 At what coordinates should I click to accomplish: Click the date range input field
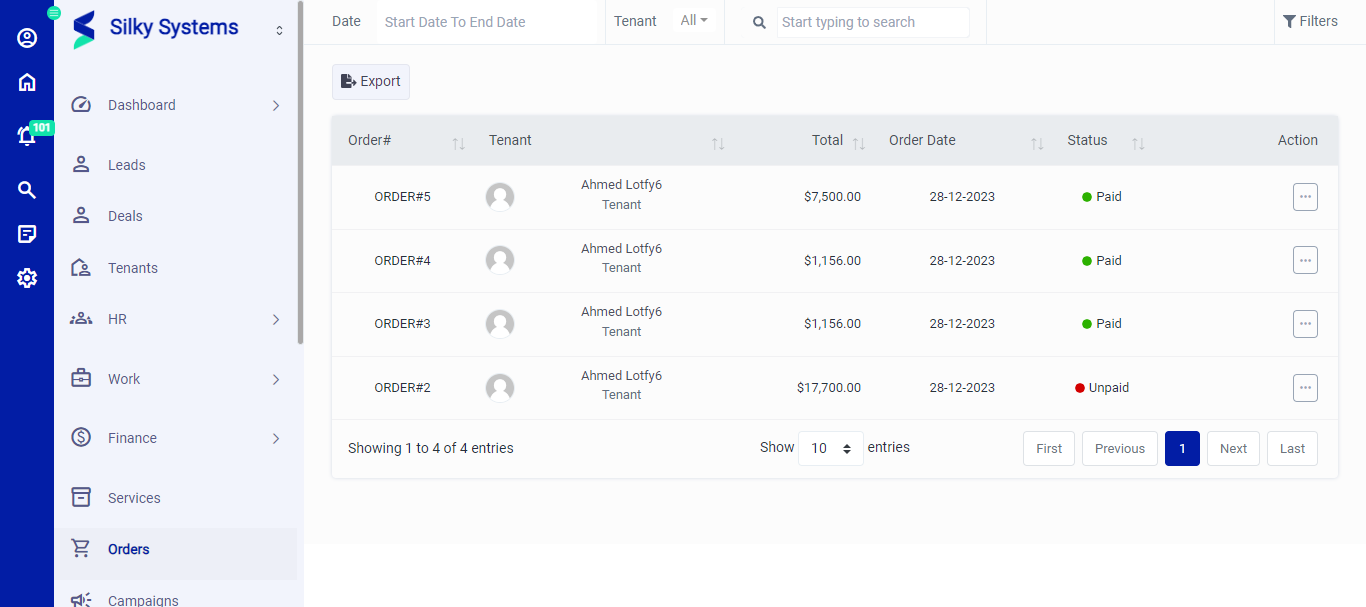(x=487, y=22)
